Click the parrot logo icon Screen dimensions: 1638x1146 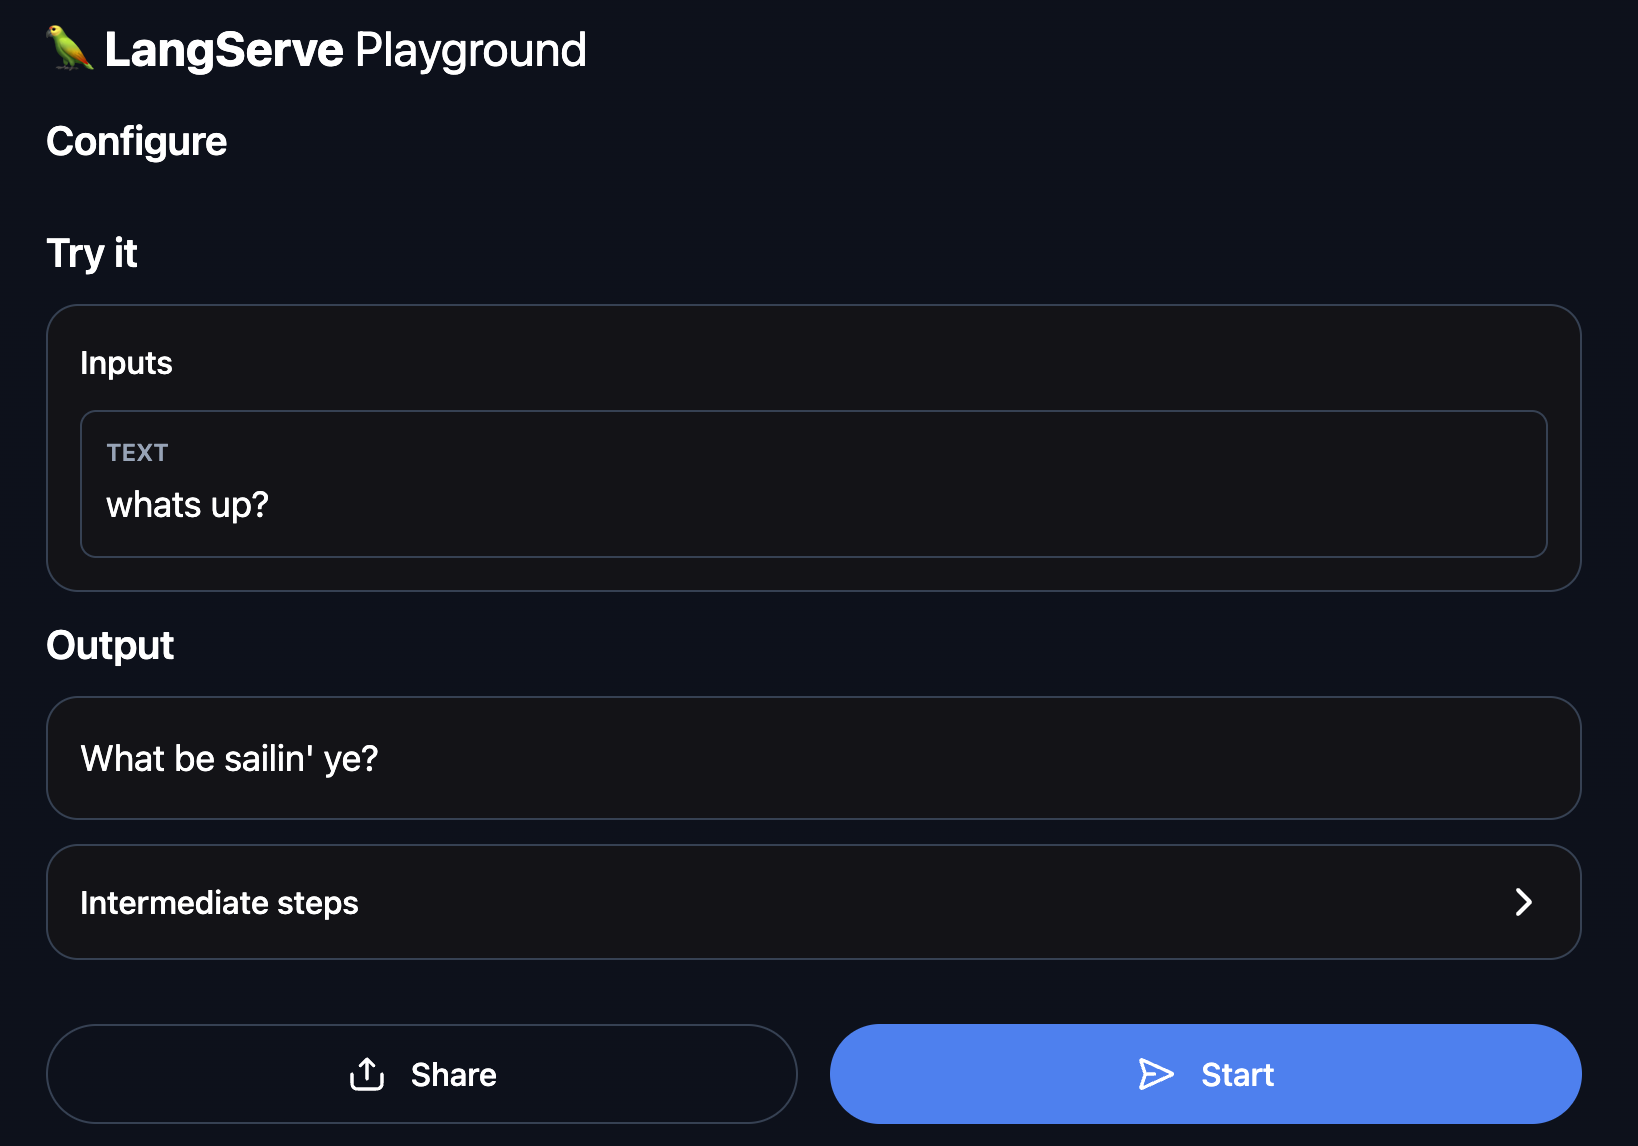click(70, 48)
